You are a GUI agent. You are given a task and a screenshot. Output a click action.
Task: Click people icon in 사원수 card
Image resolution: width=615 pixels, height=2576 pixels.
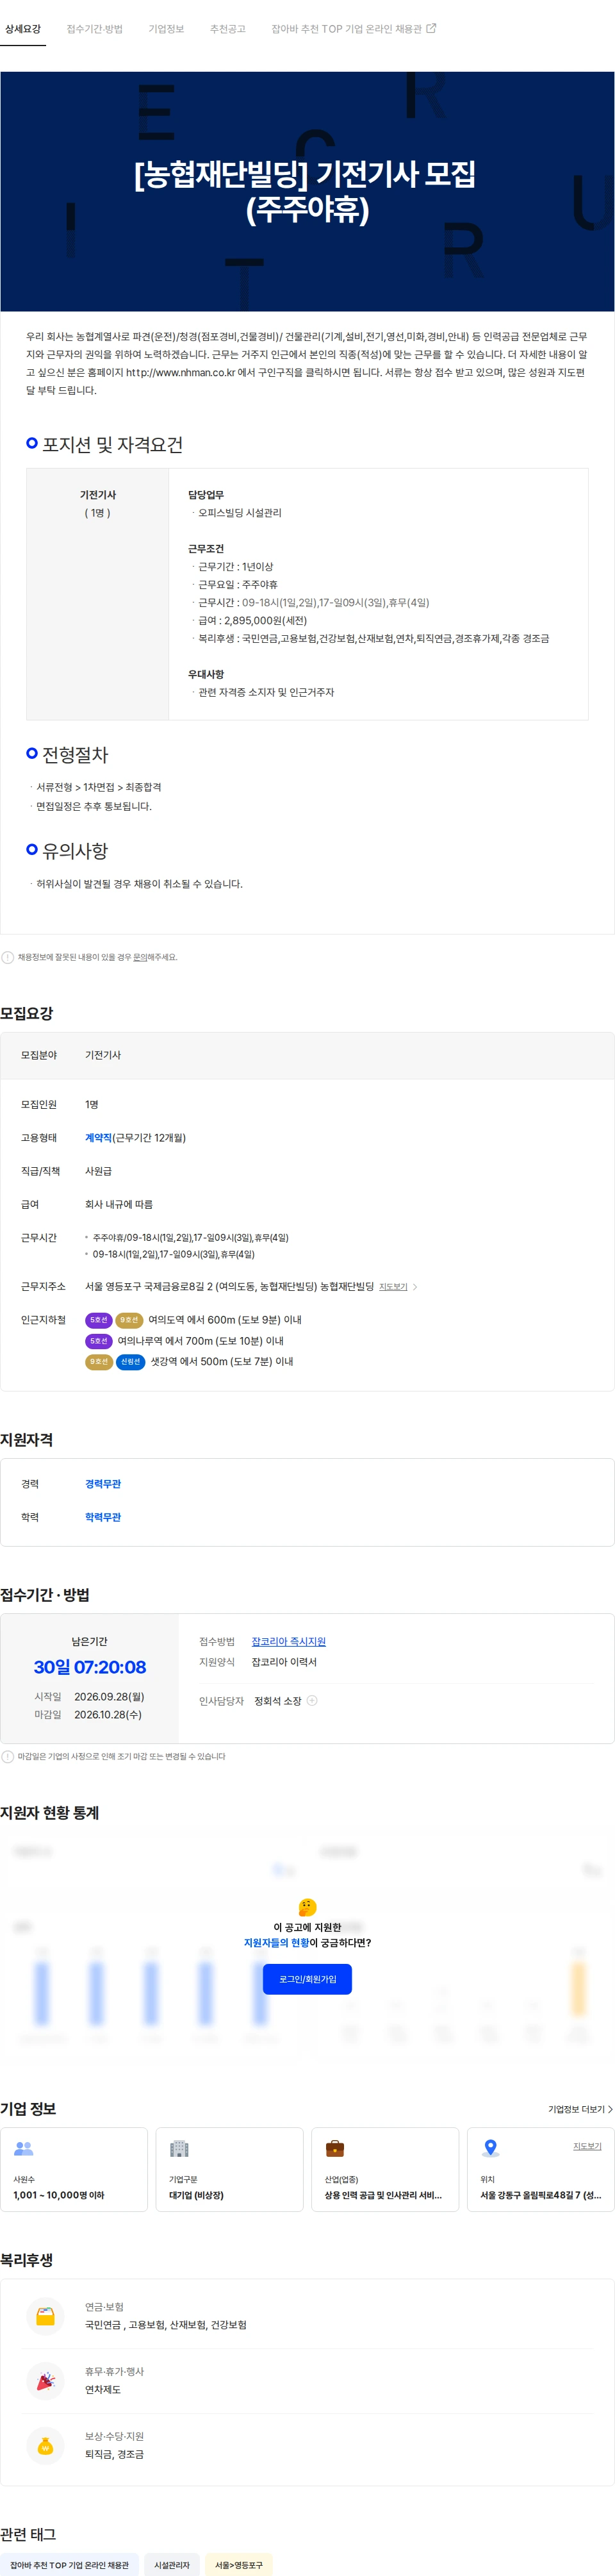[24, 2148]
